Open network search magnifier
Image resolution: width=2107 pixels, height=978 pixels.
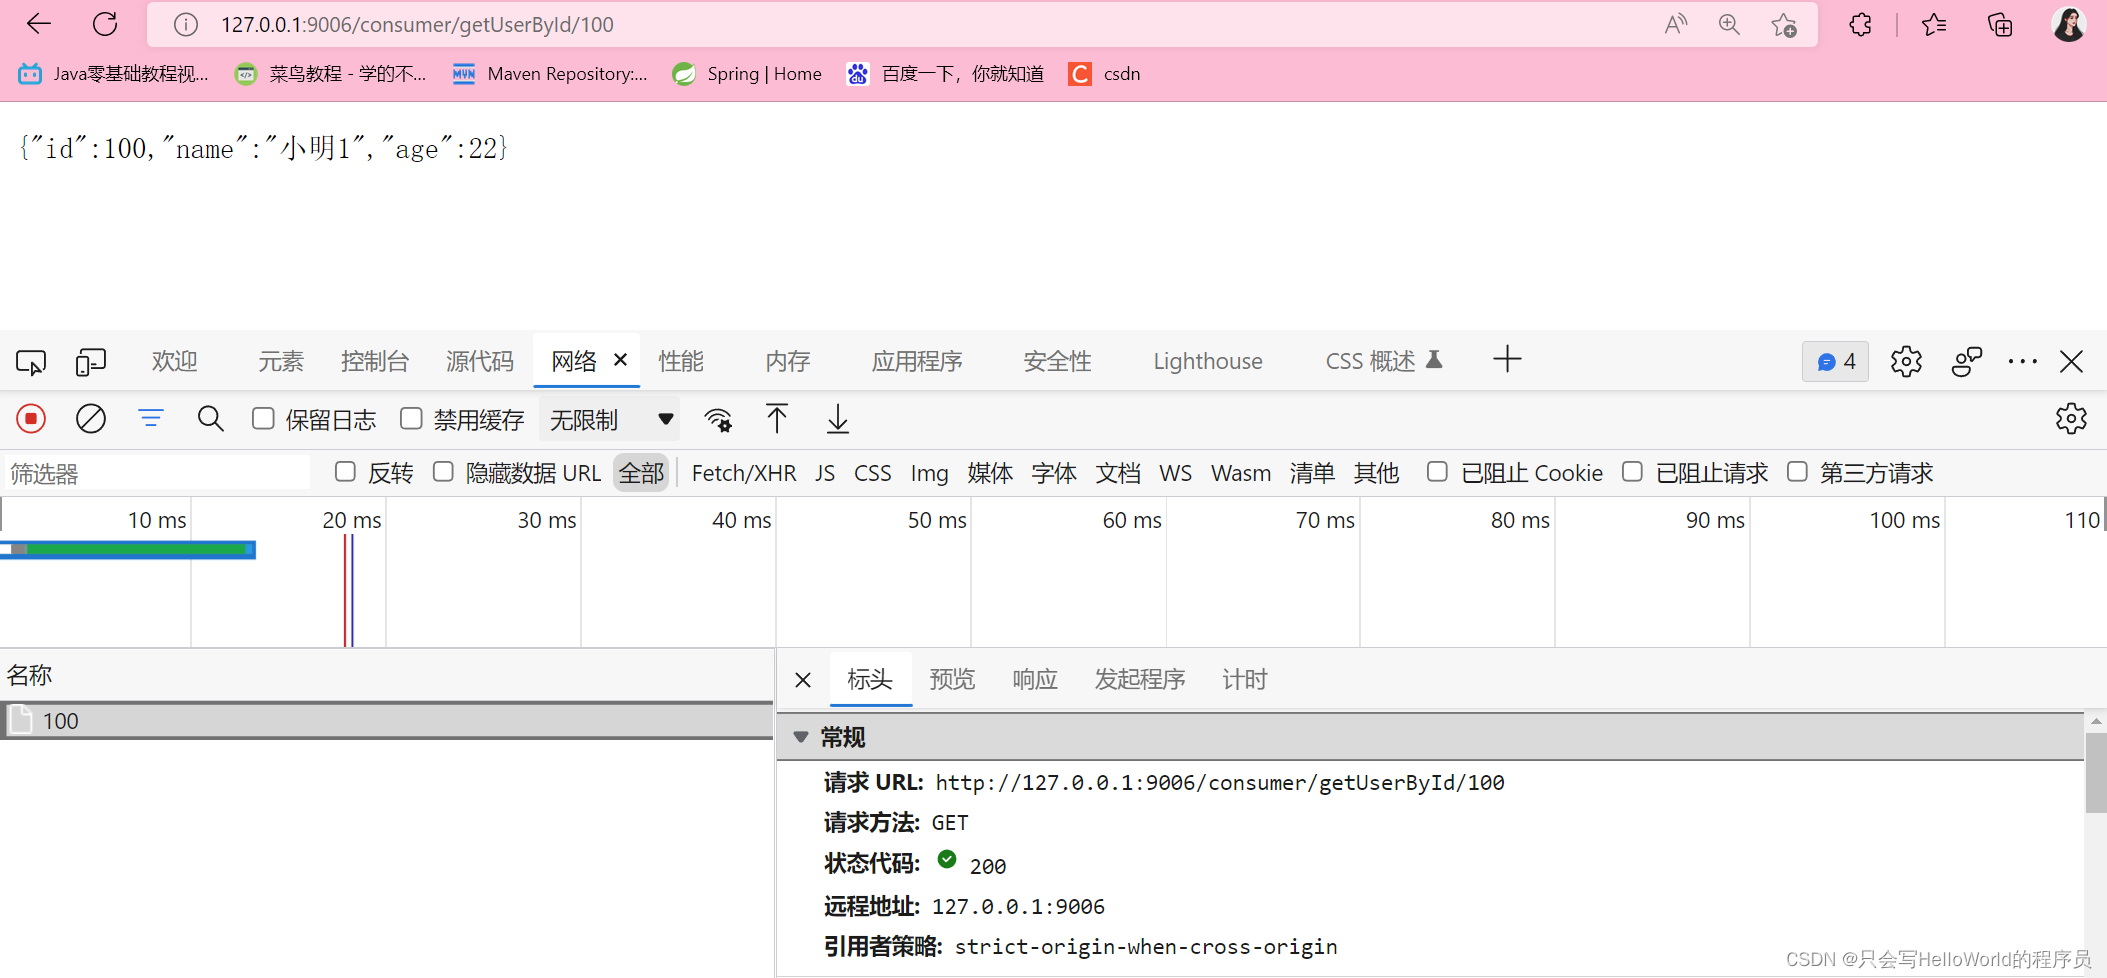click(x=210, y=419)
